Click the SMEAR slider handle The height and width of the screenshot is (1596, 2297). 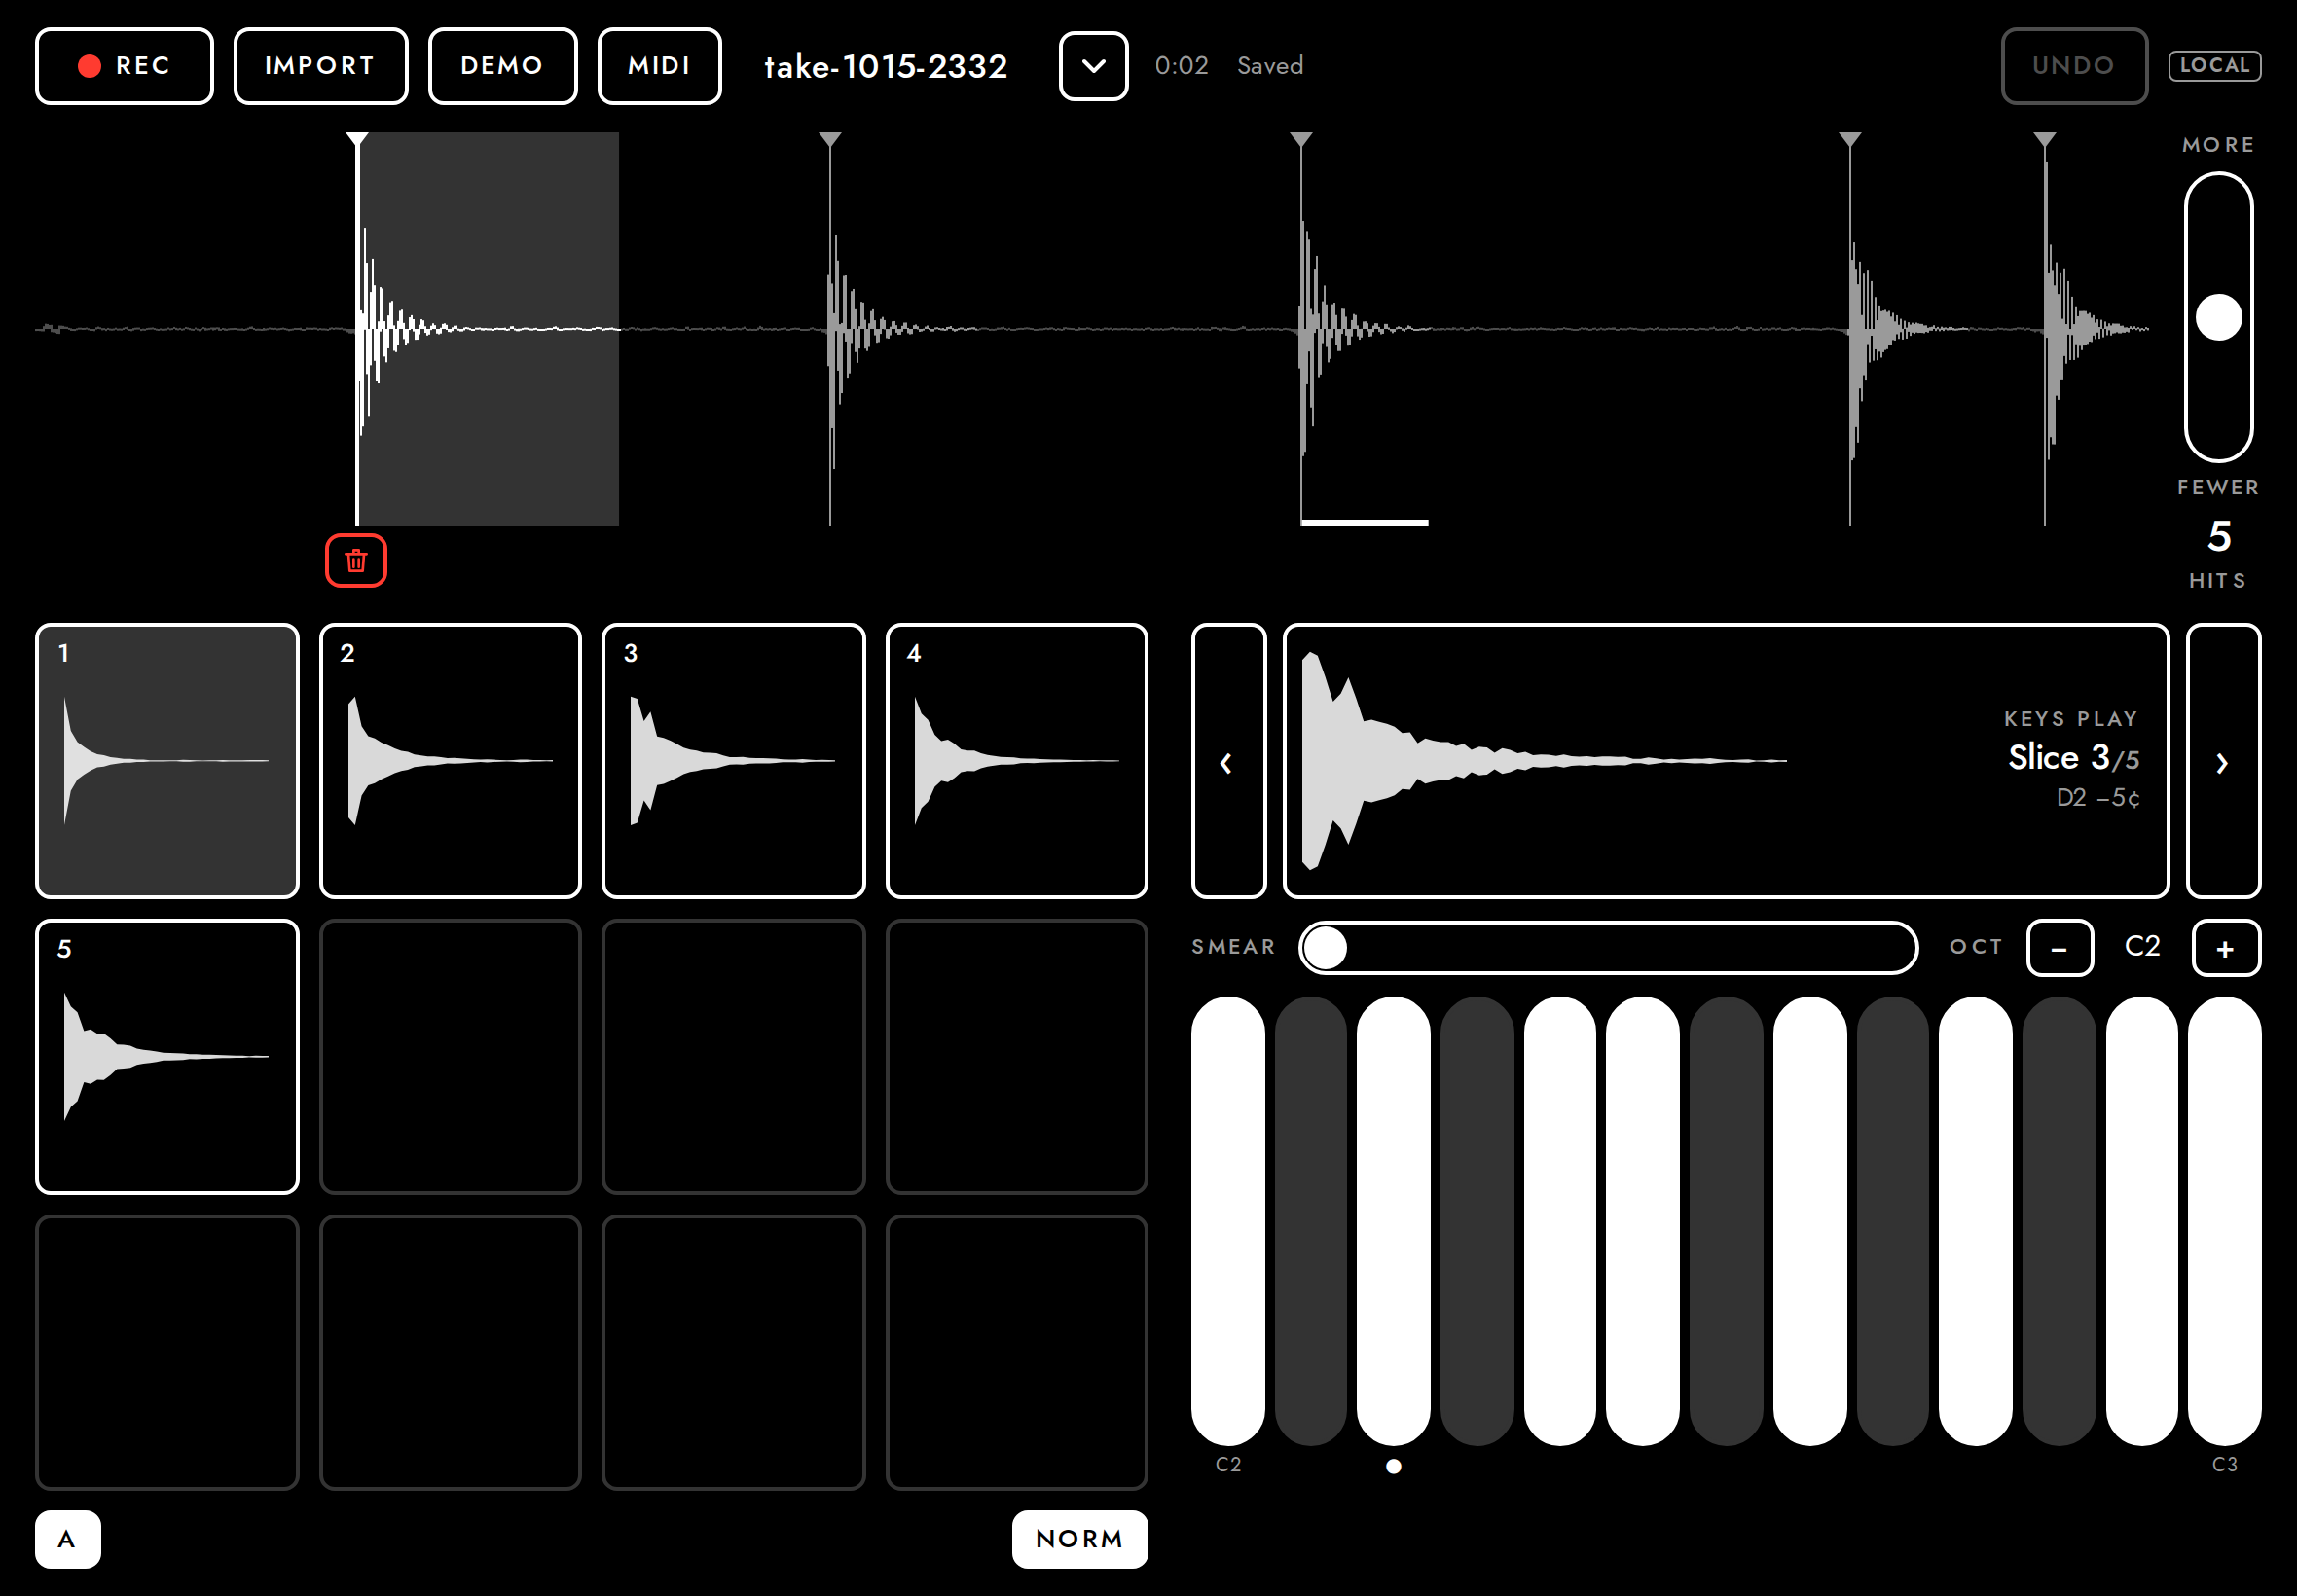tap(1326, 947)
